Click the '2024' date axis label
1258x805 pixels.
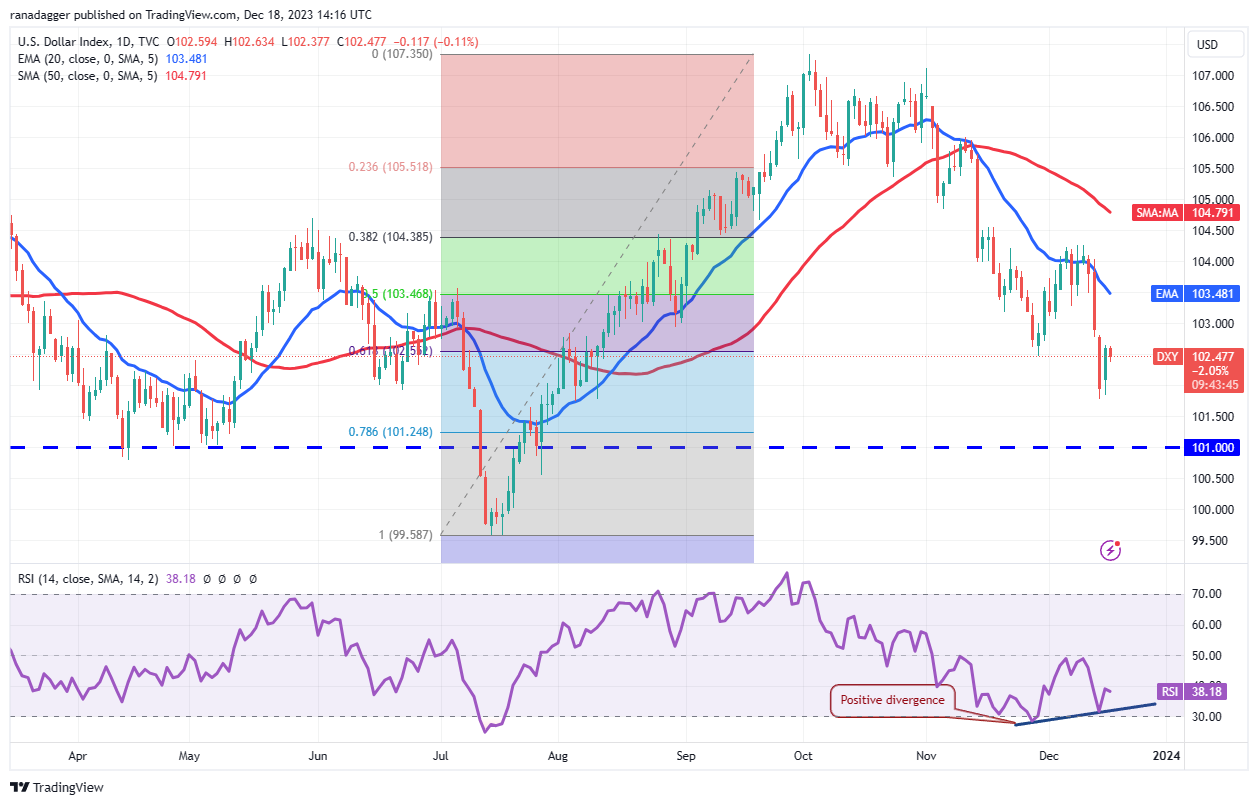(1166, 757)
